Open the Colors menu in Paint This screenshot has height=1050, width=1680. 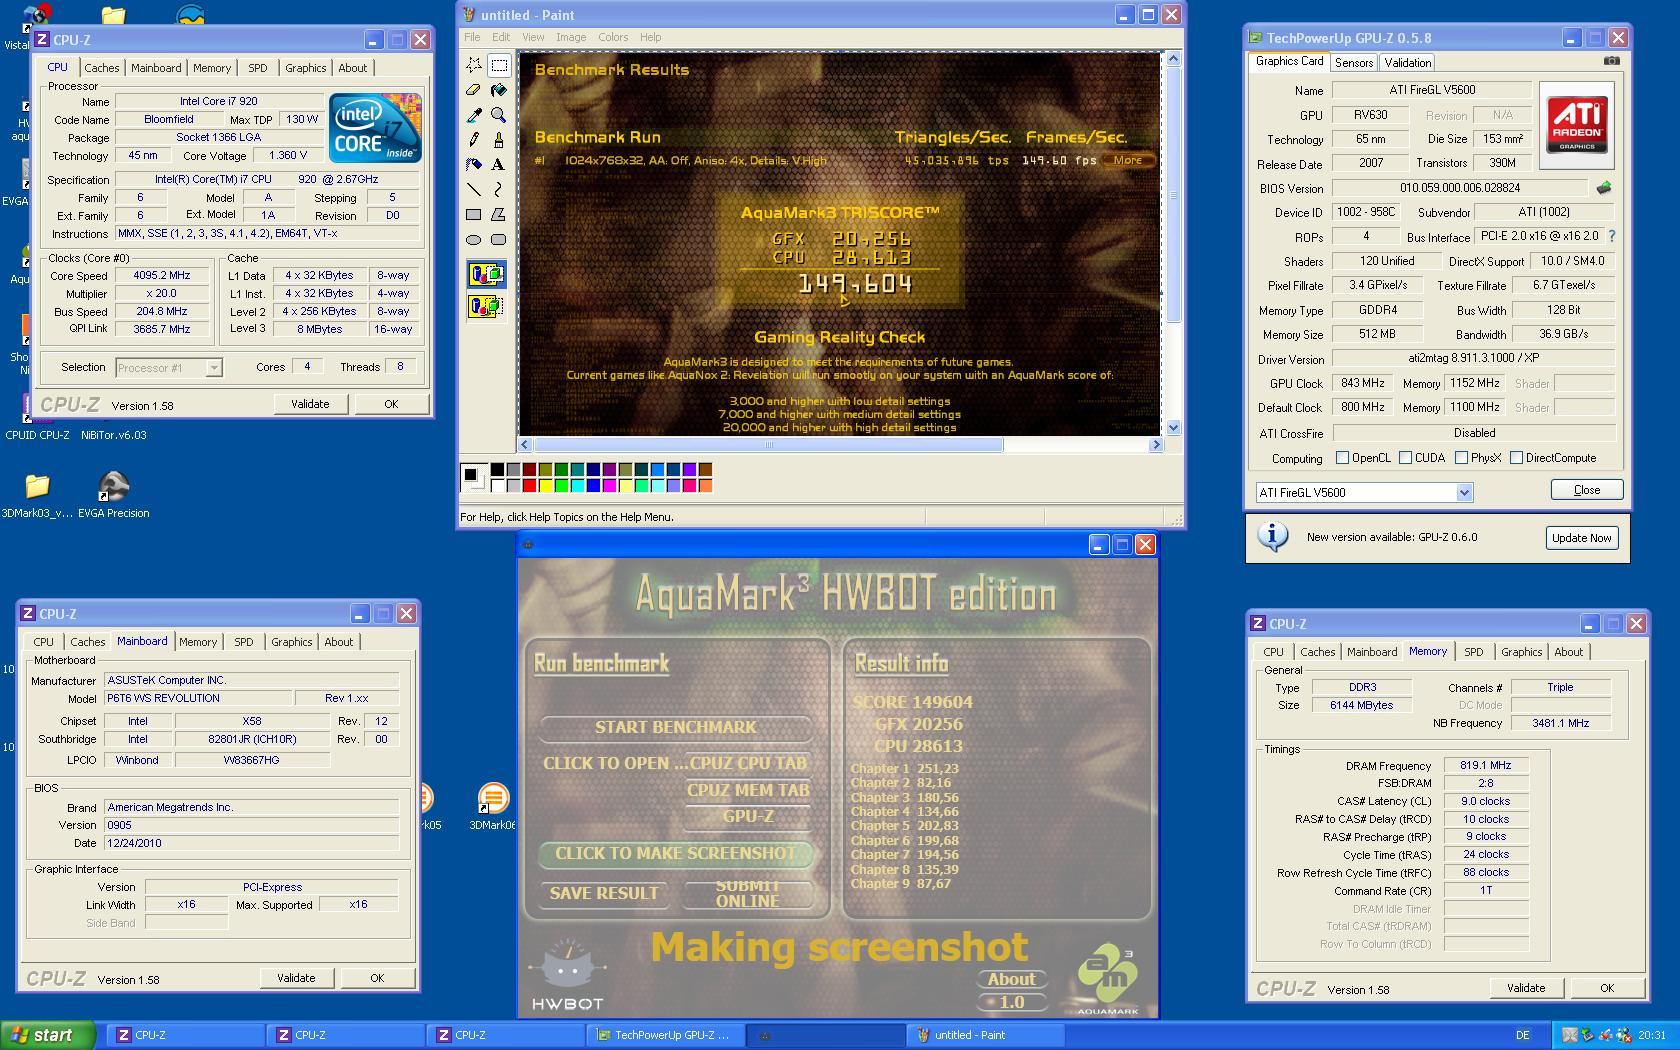point(613,37)
